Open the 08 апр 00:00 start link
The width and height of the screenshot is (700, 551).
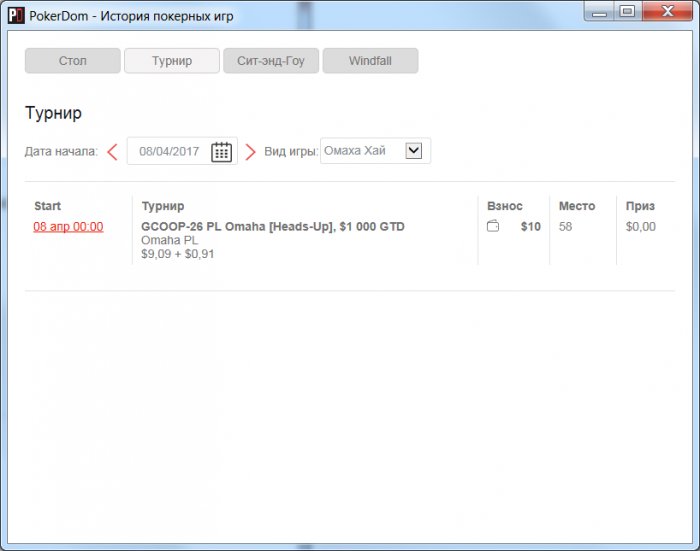point(68,227)
